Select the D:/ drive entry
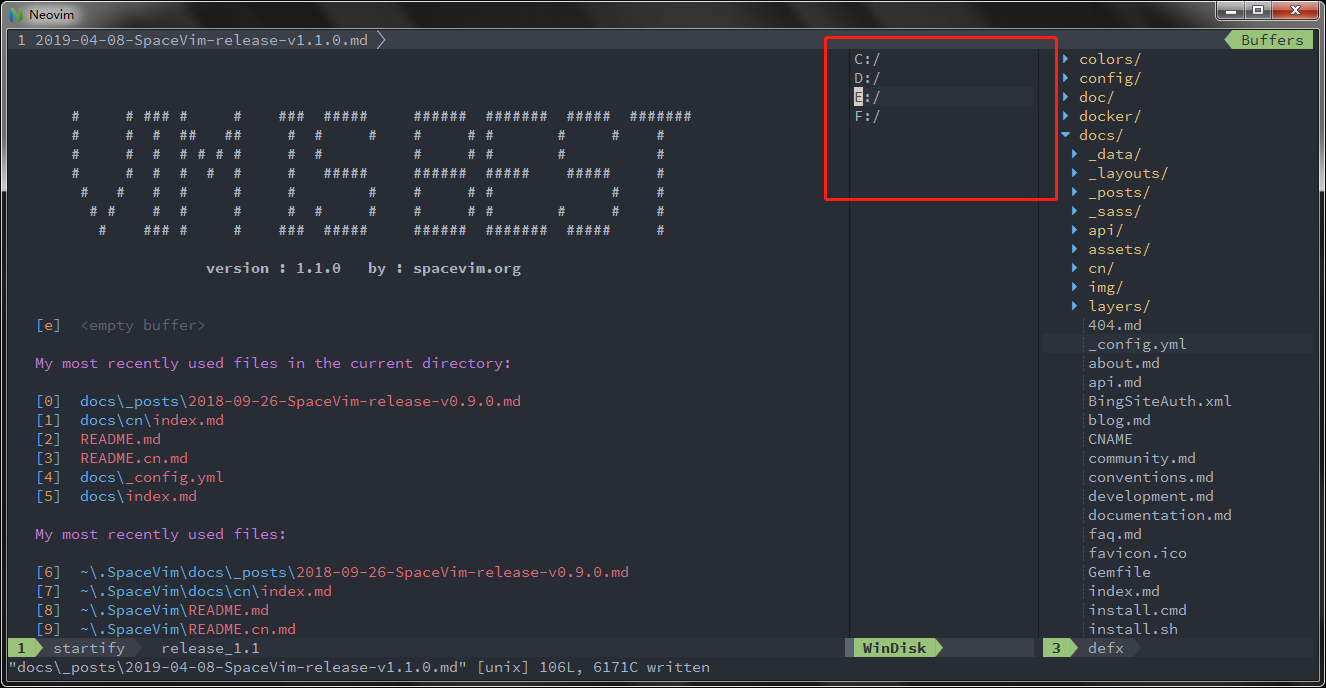 867,78
